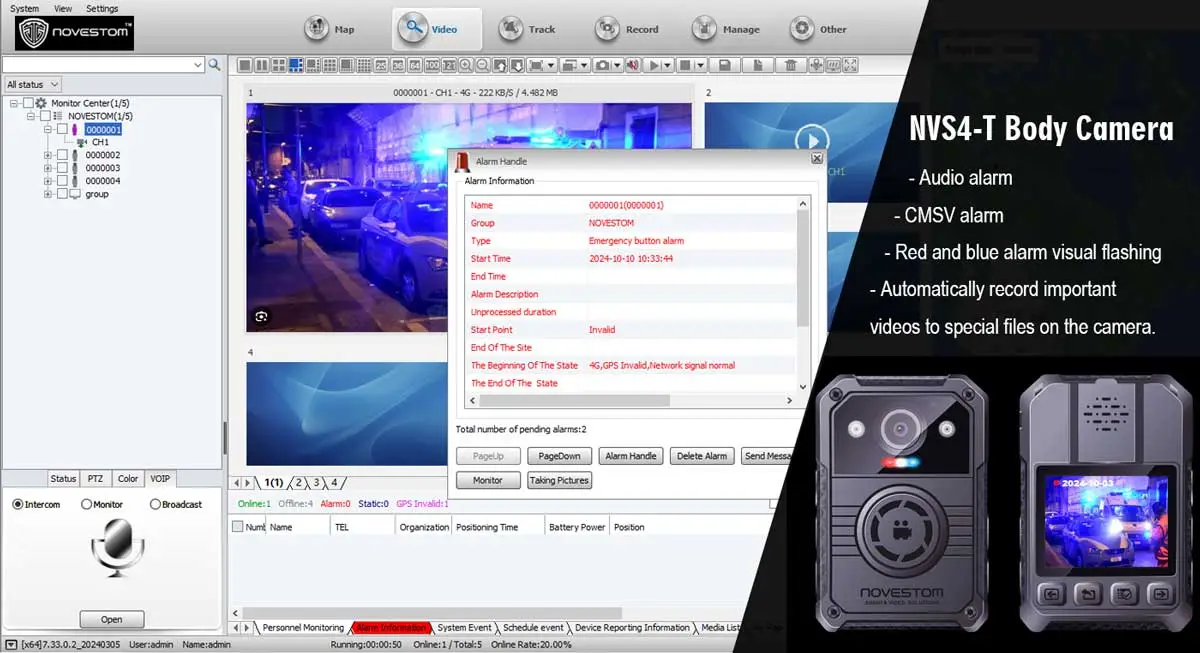Open the Manage module
This screenshot has height=653, width=1200.
726,29
